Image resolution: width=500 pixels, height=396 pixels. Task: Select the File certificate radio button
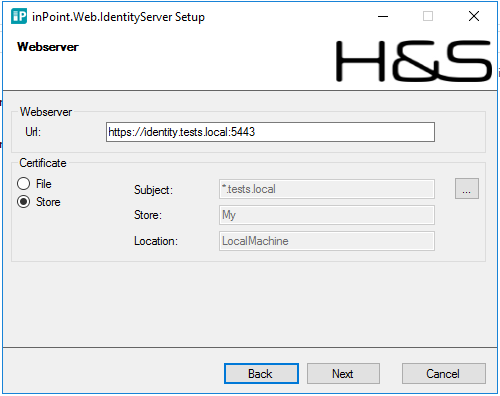[23, 183]
